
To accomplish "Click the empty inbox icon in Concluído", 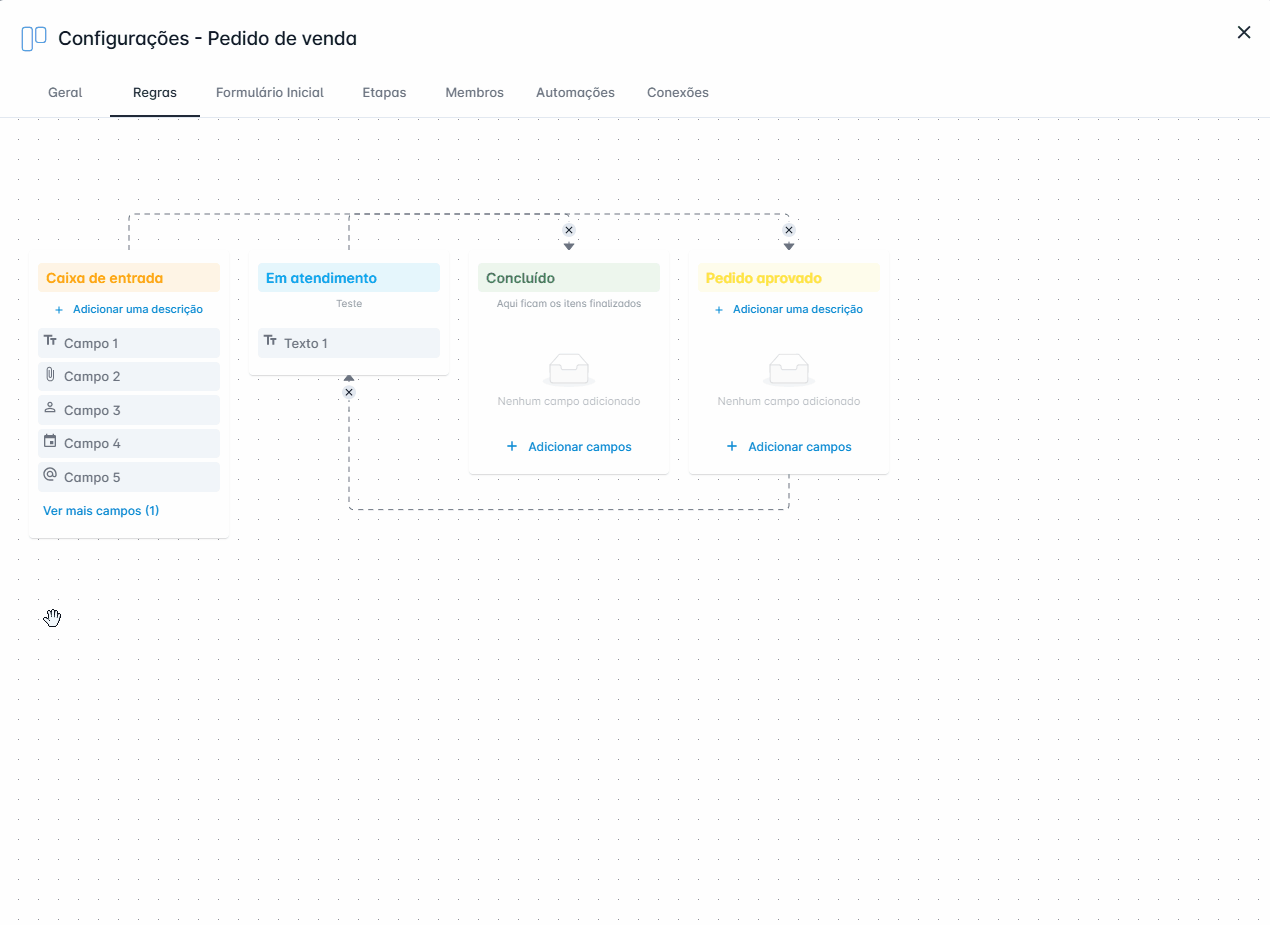I will pos(569,370).
